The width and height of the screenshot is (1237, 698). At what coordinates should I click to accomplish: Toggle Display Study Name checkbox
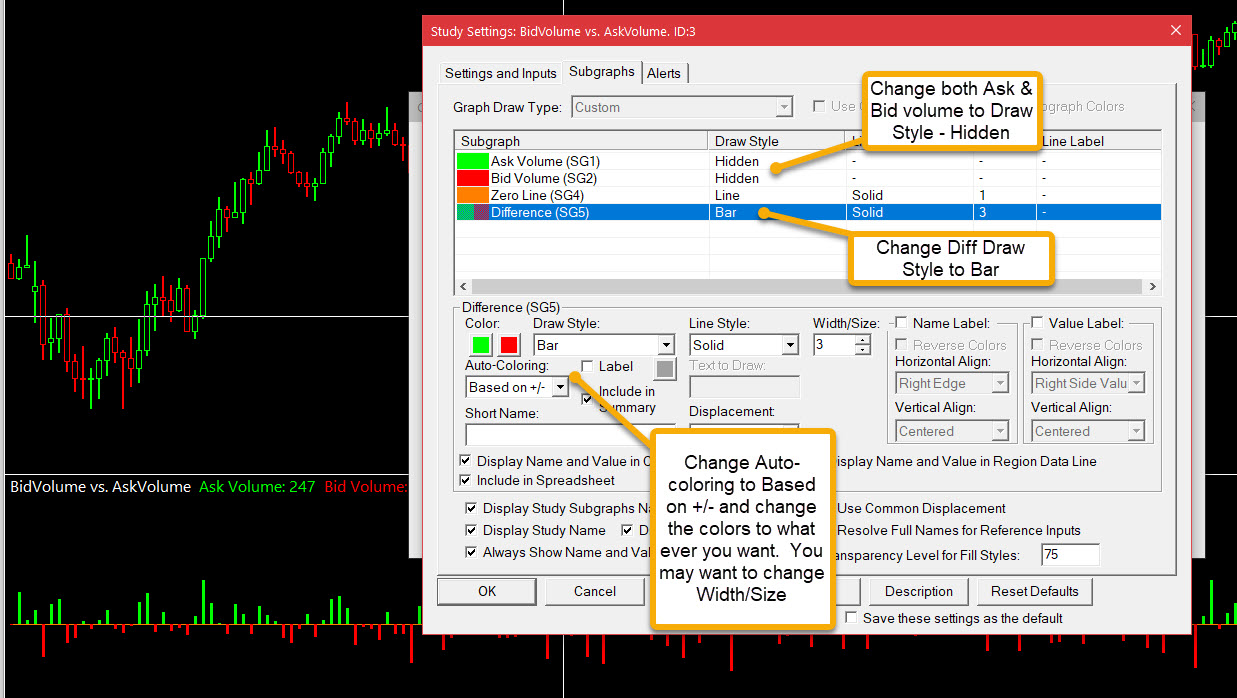pos(472,530)
